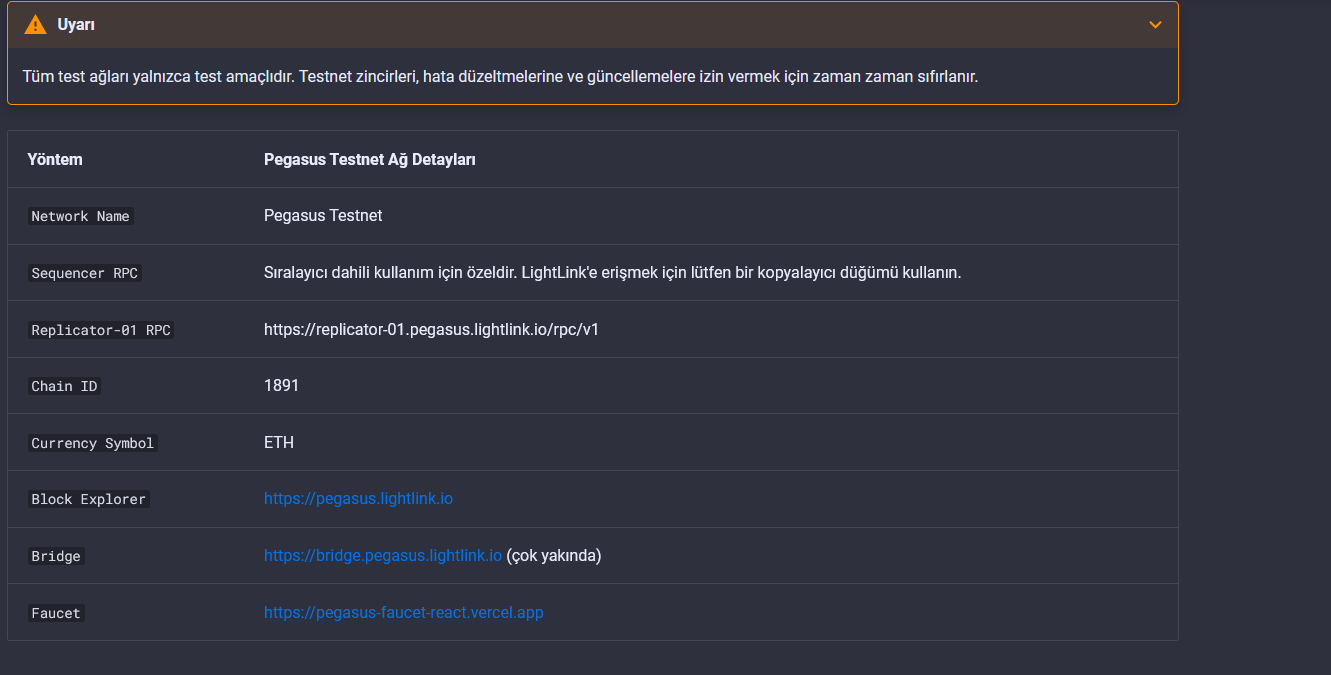The height and width of the screenshot is (675, 1331).
Task: Click the Pegasus Testnet Ağ Detayları header
Action: (370, 159)
